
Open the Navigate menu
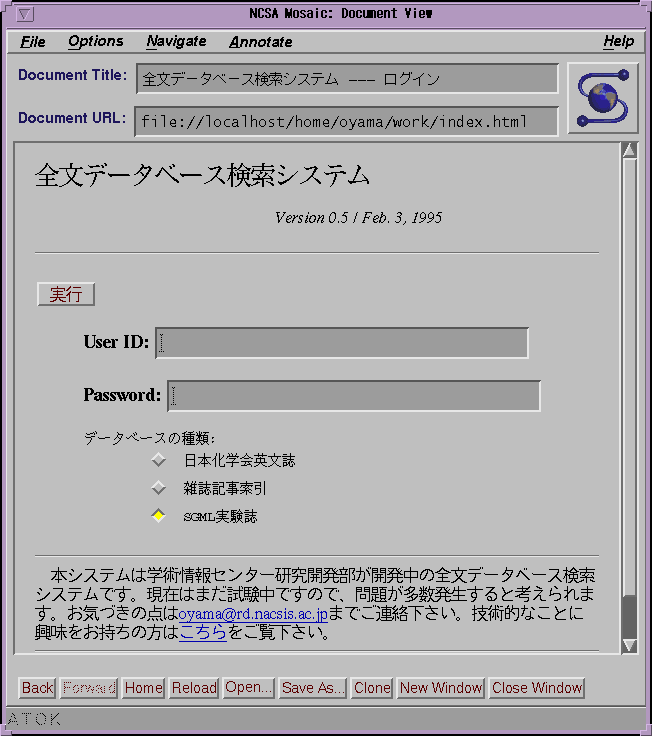[176, 42]
